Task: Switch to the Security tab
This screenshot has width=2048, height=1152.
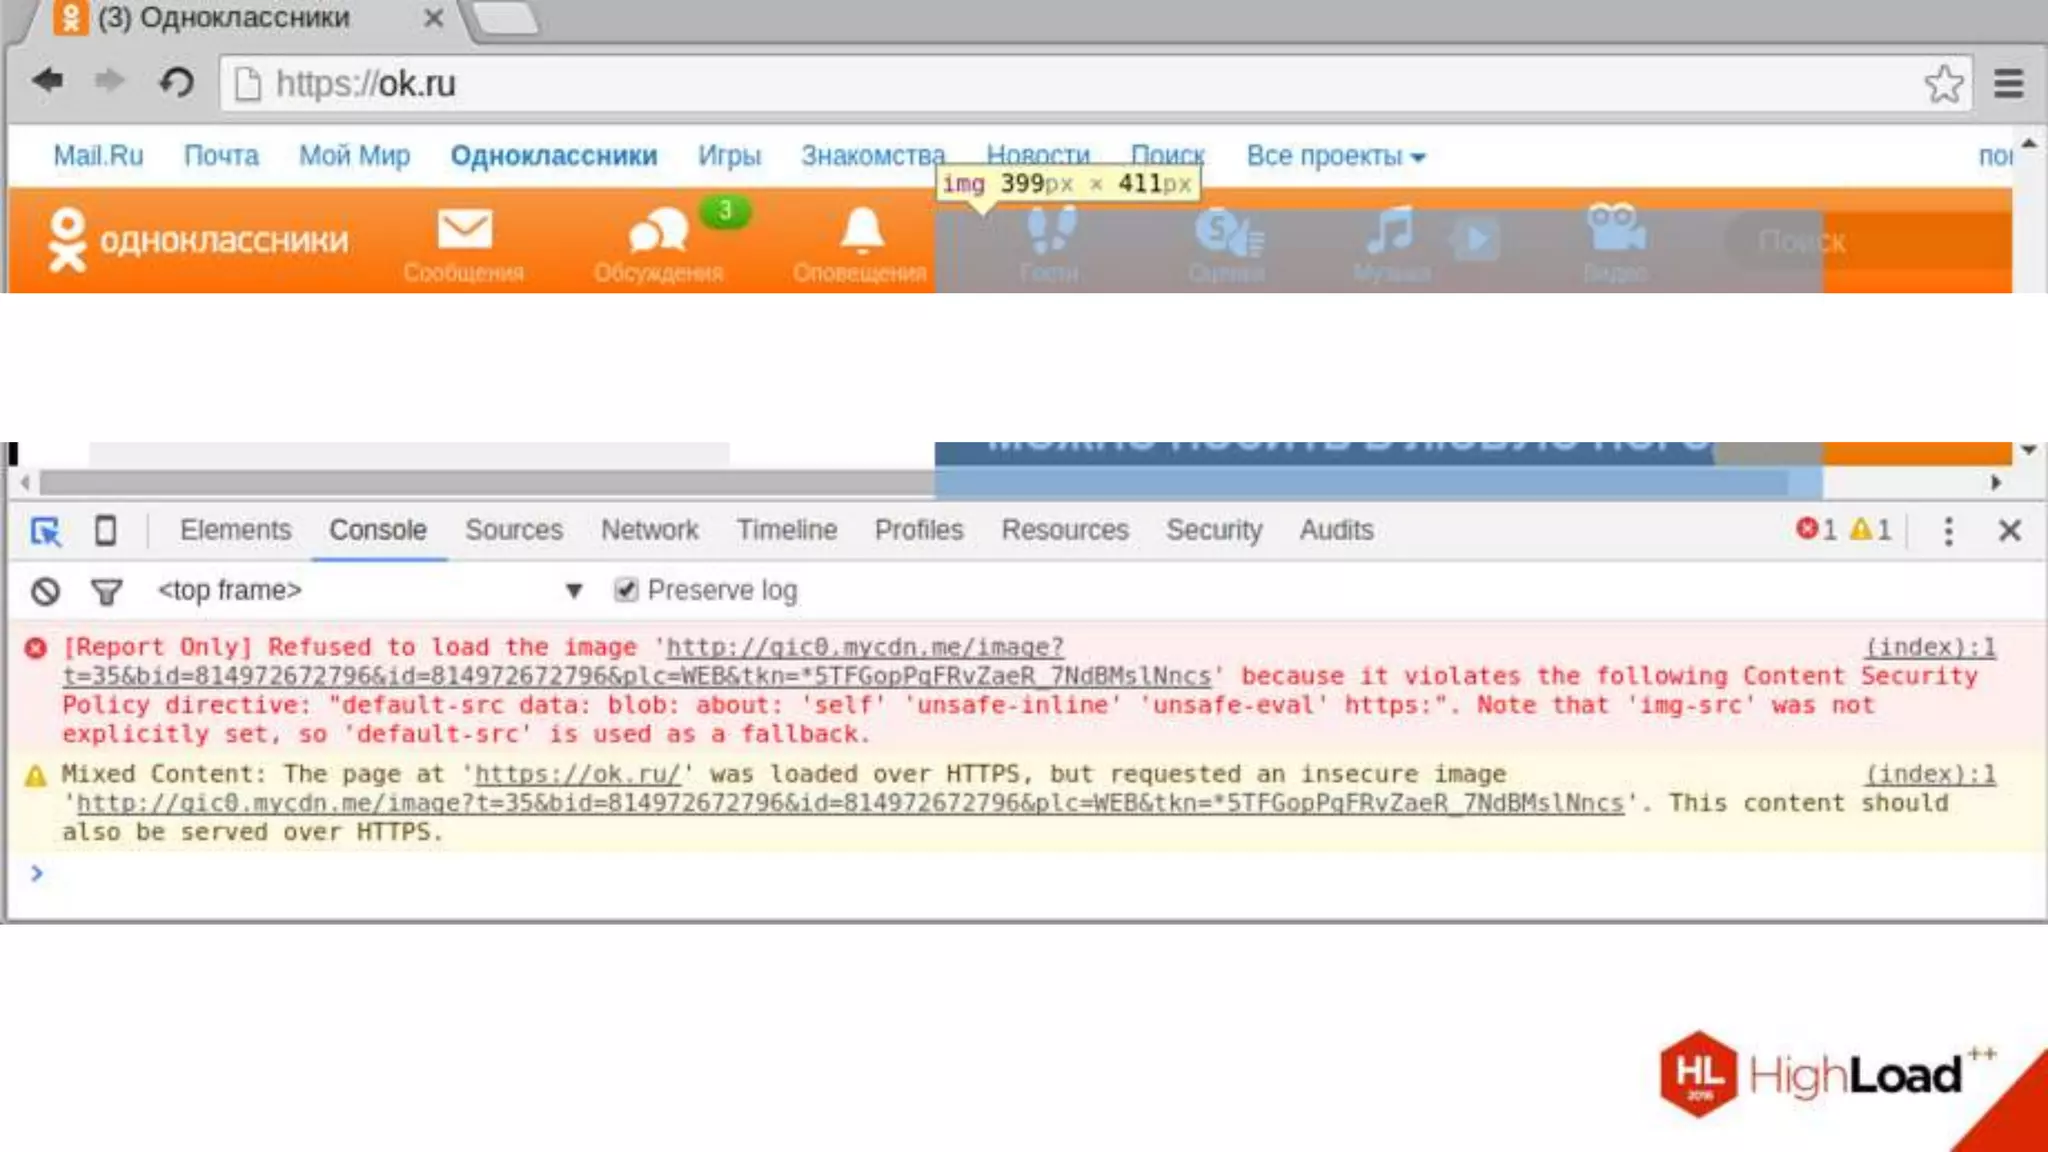Action: [1213, 530]
